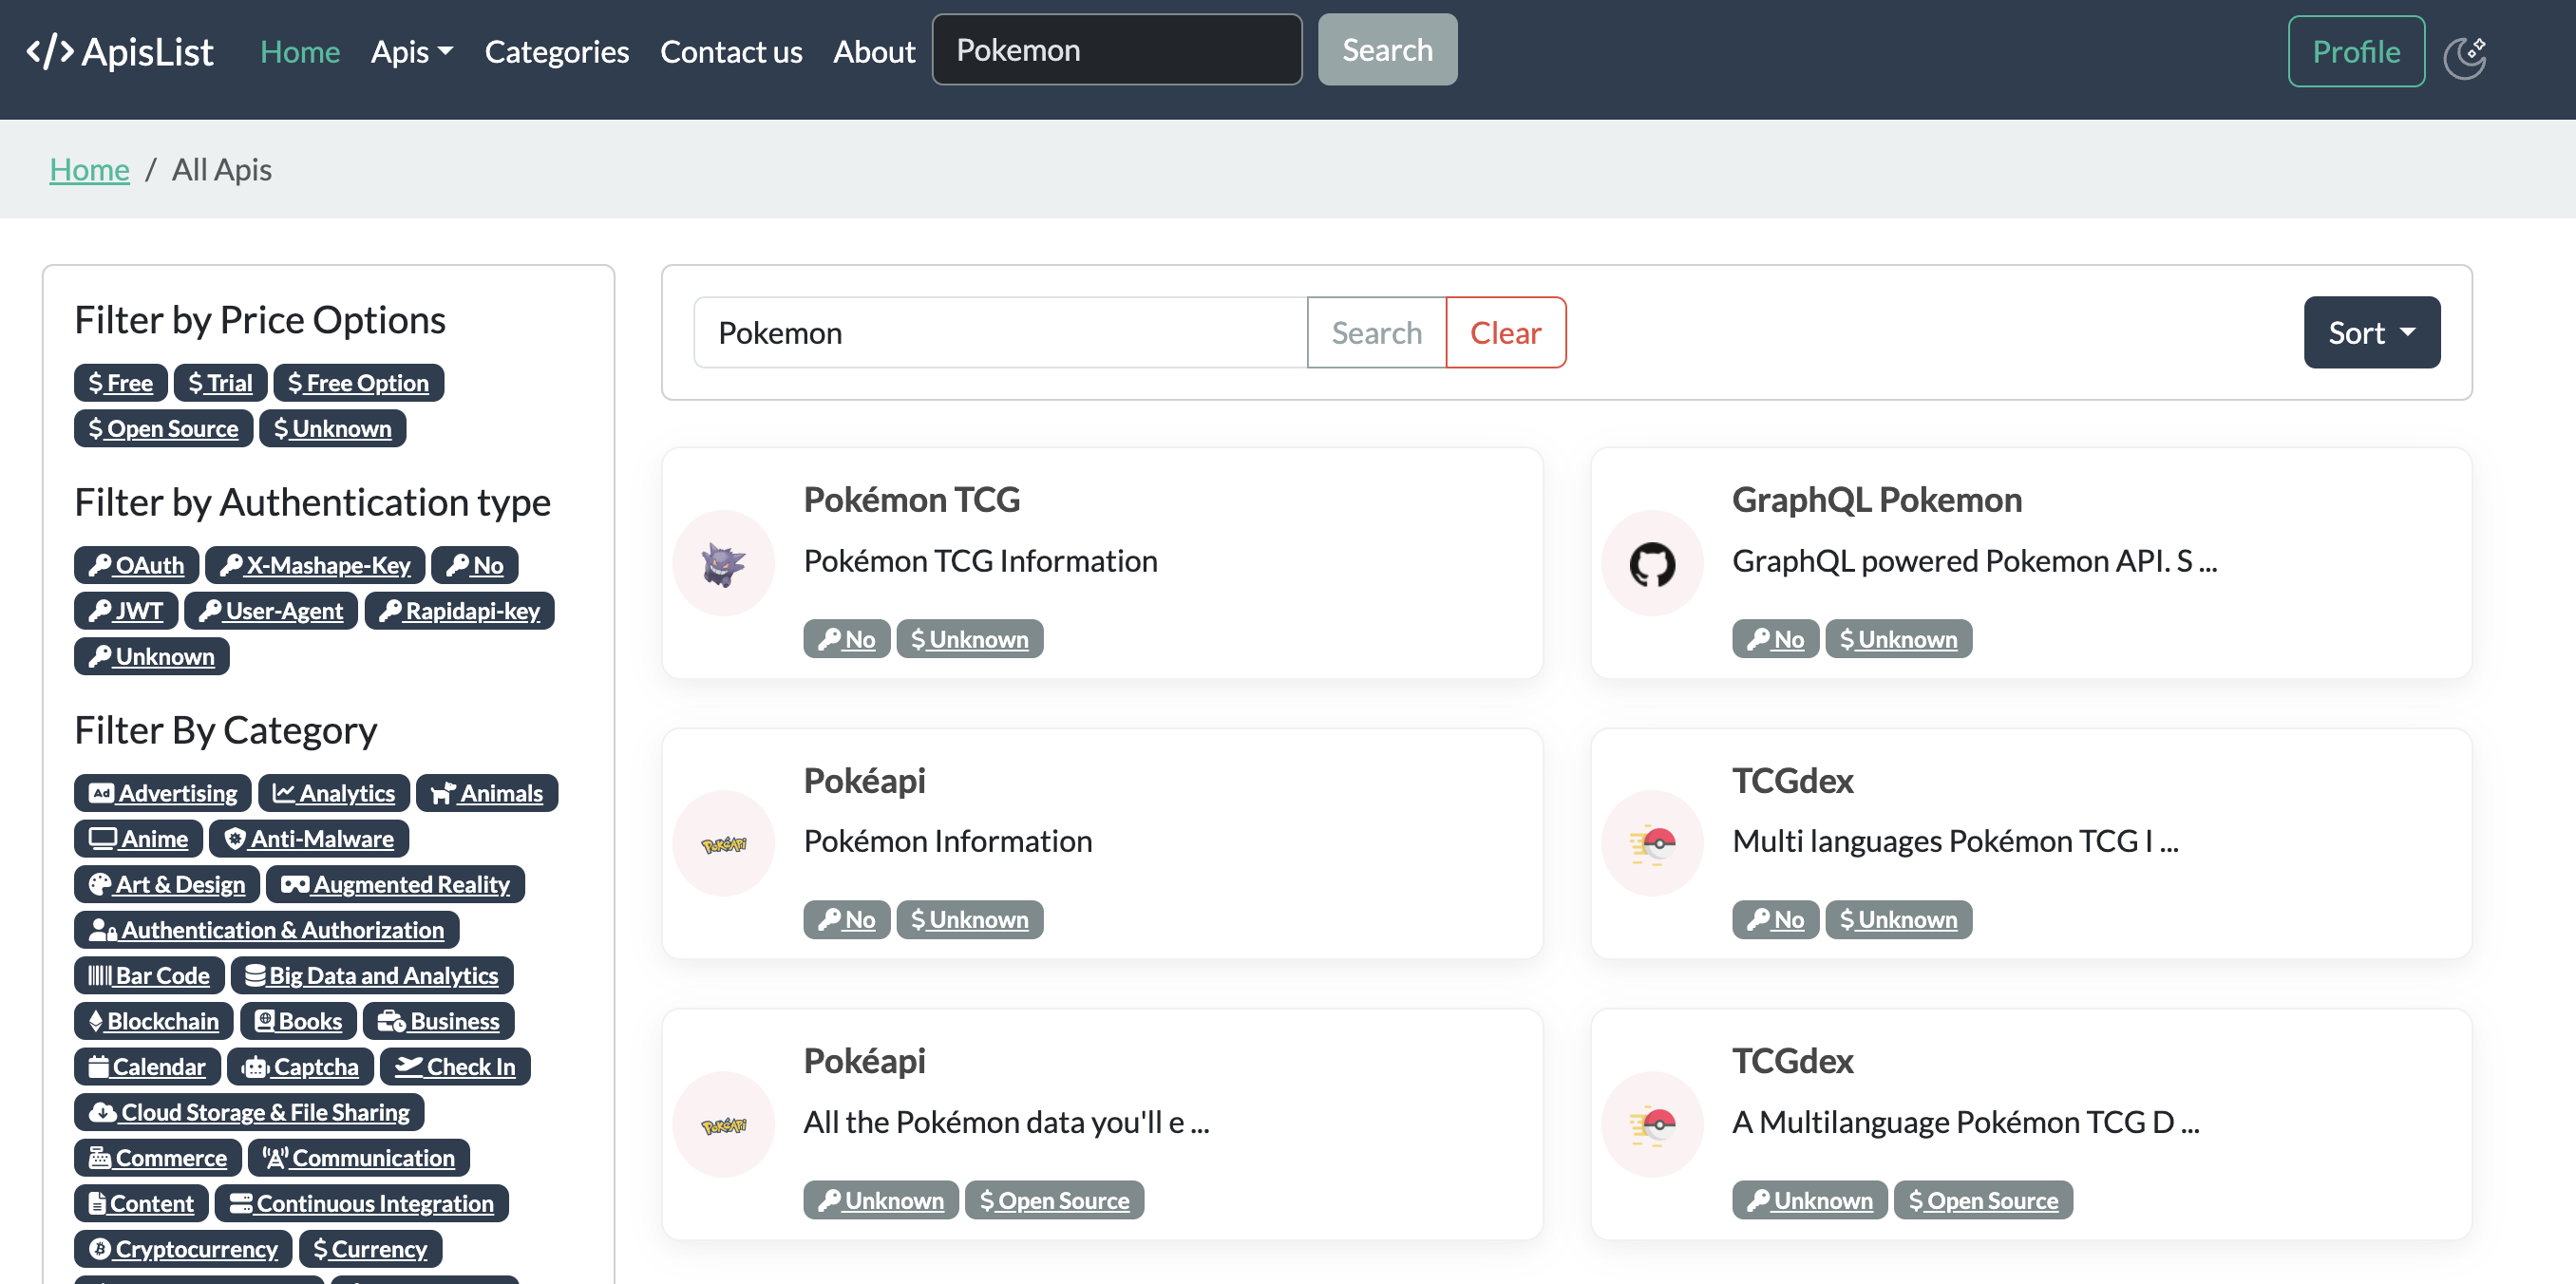Filter by Currency category
This screenshot has width=2576, height=1284.
(371, 1248)
